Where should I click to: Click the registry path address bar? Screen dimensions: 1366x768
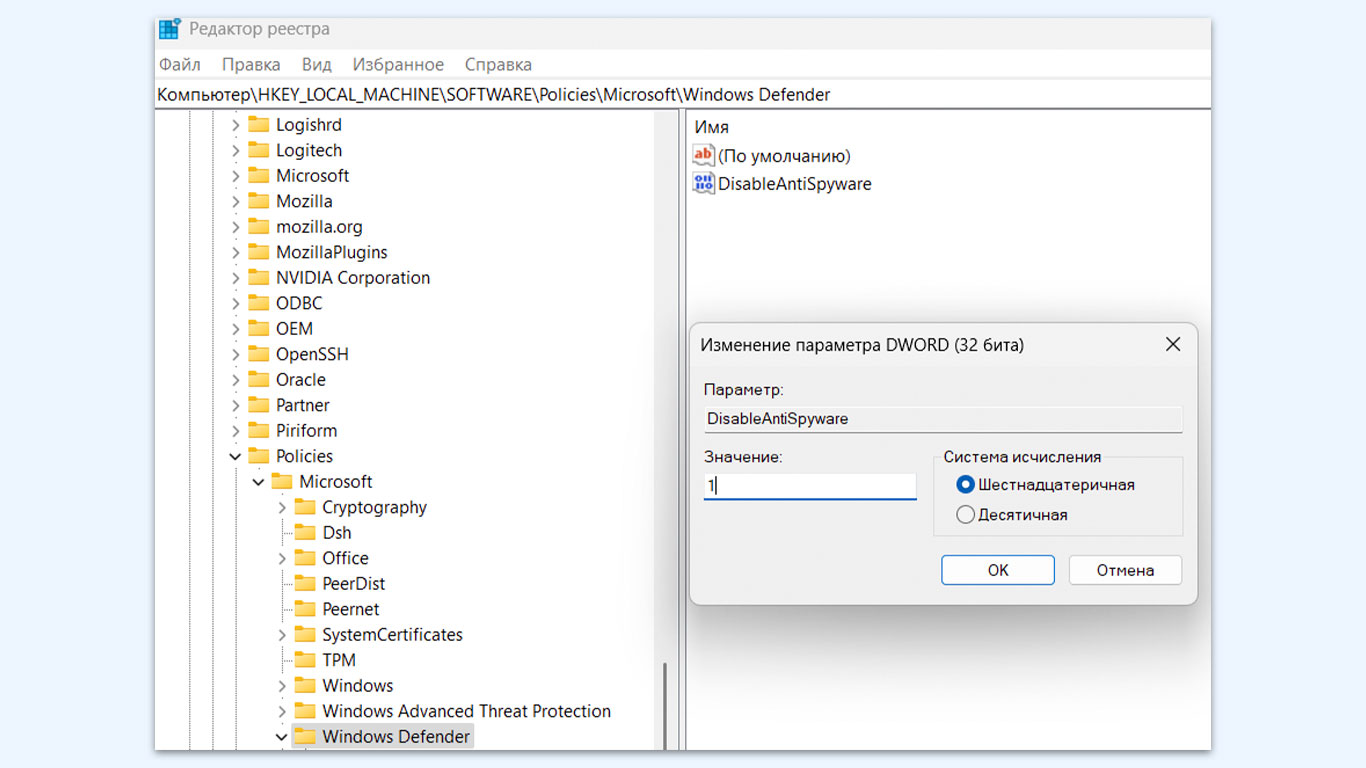pyautogui.click(x=683, y=95)
